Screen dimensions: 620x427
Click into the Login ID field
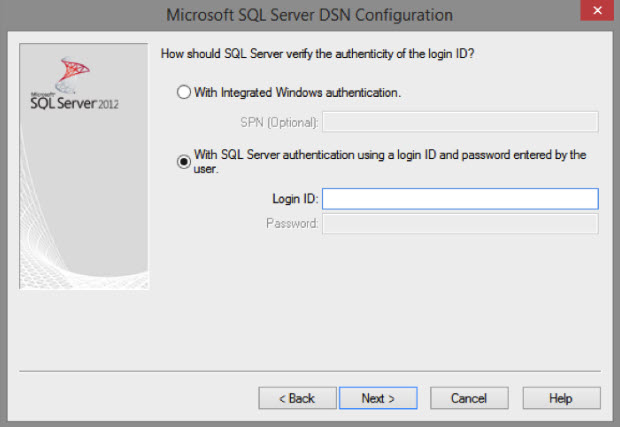pyautogui.click(x=460, y=199)
